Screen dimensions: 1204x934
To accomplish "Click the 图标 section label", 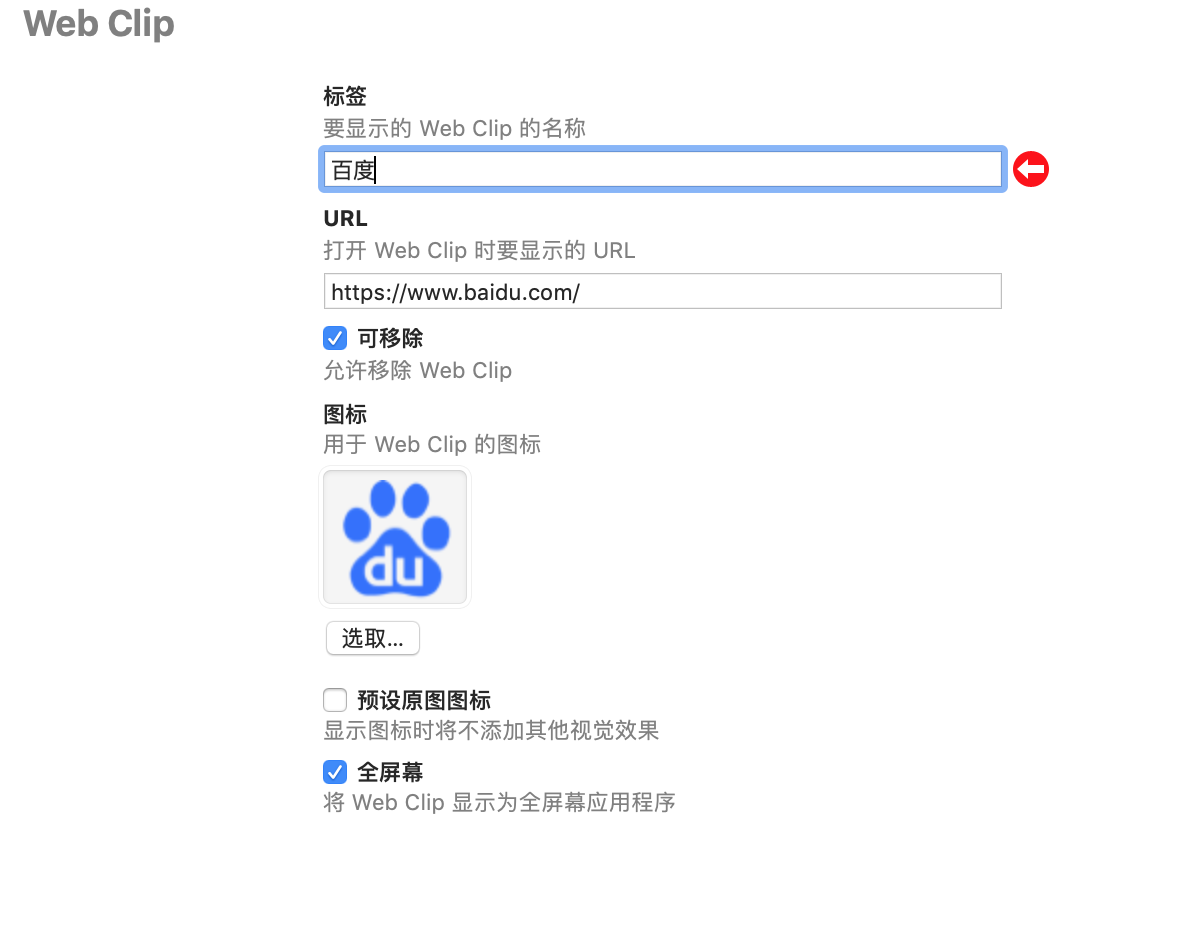I will tap(345, 414).
